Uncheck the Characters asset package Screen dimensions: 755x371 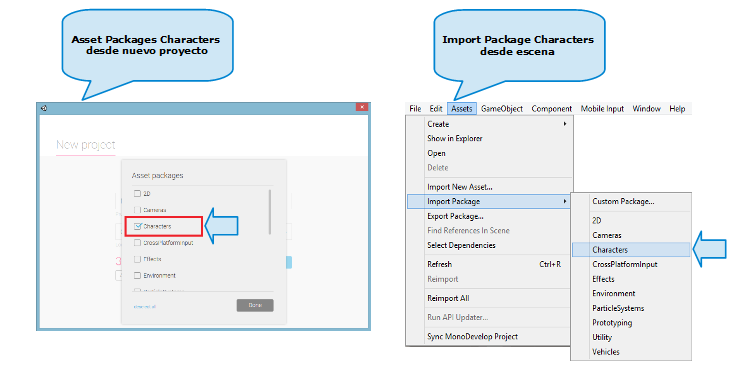(137, 226)
